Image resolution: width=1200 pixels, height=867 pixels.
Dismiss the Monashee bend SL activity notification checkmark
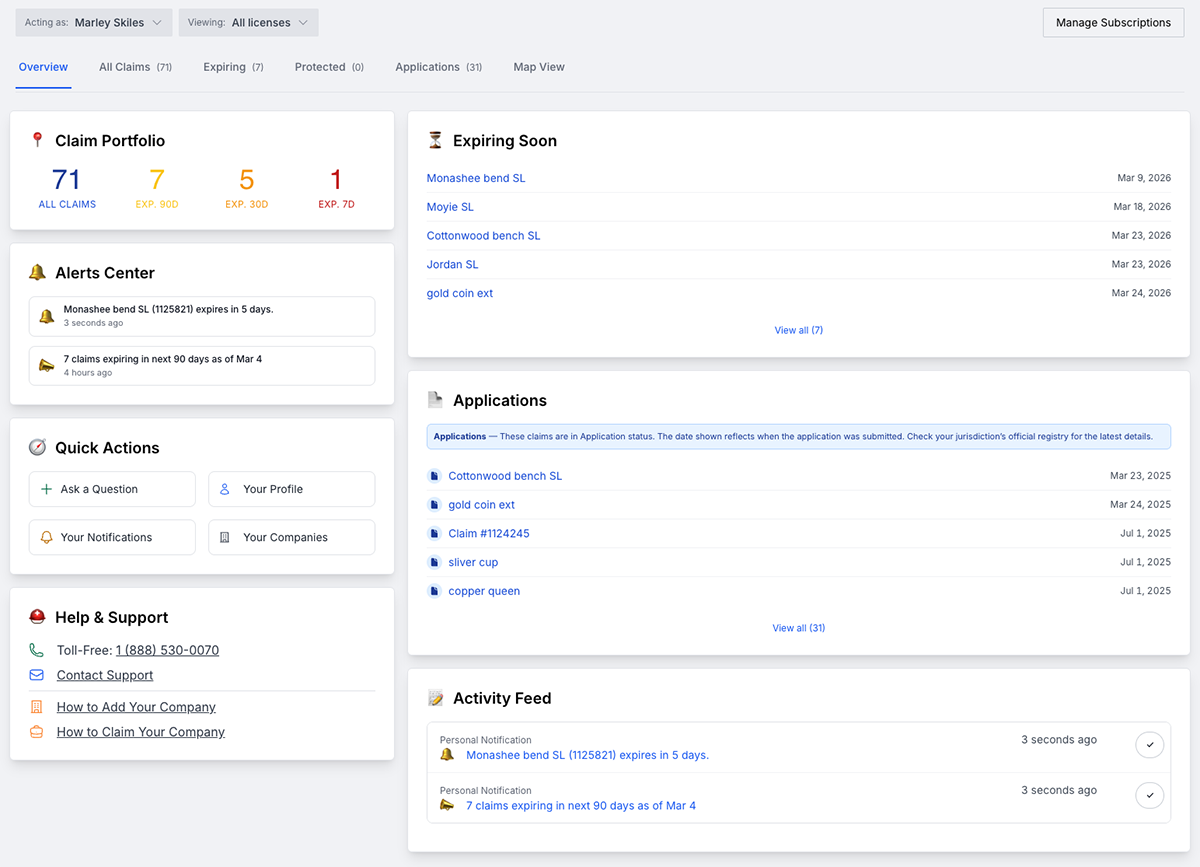[x=1149, y=745]
